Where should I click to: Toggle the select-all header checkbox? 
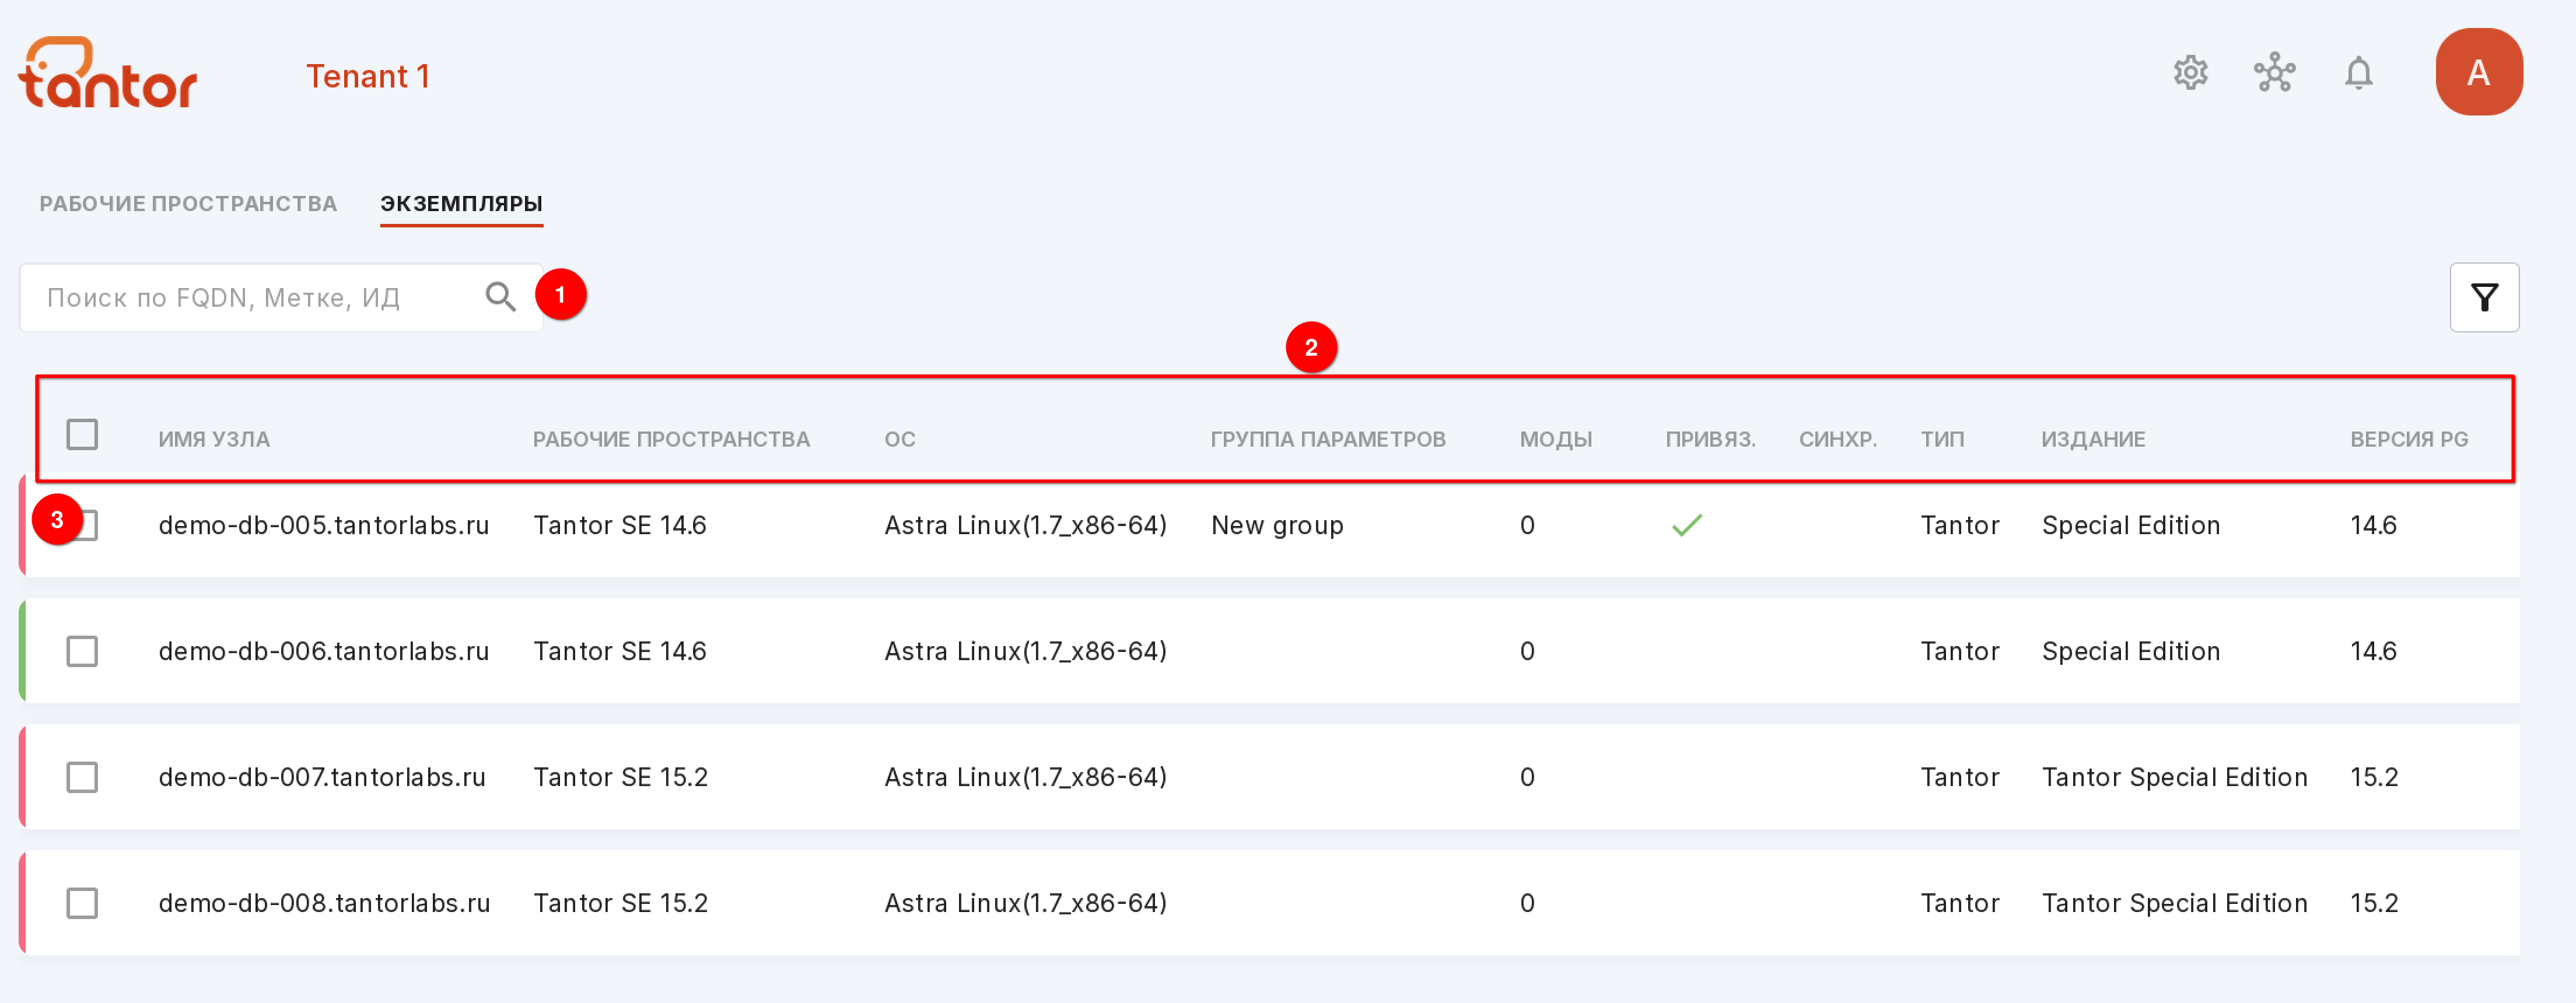point(82,435)
